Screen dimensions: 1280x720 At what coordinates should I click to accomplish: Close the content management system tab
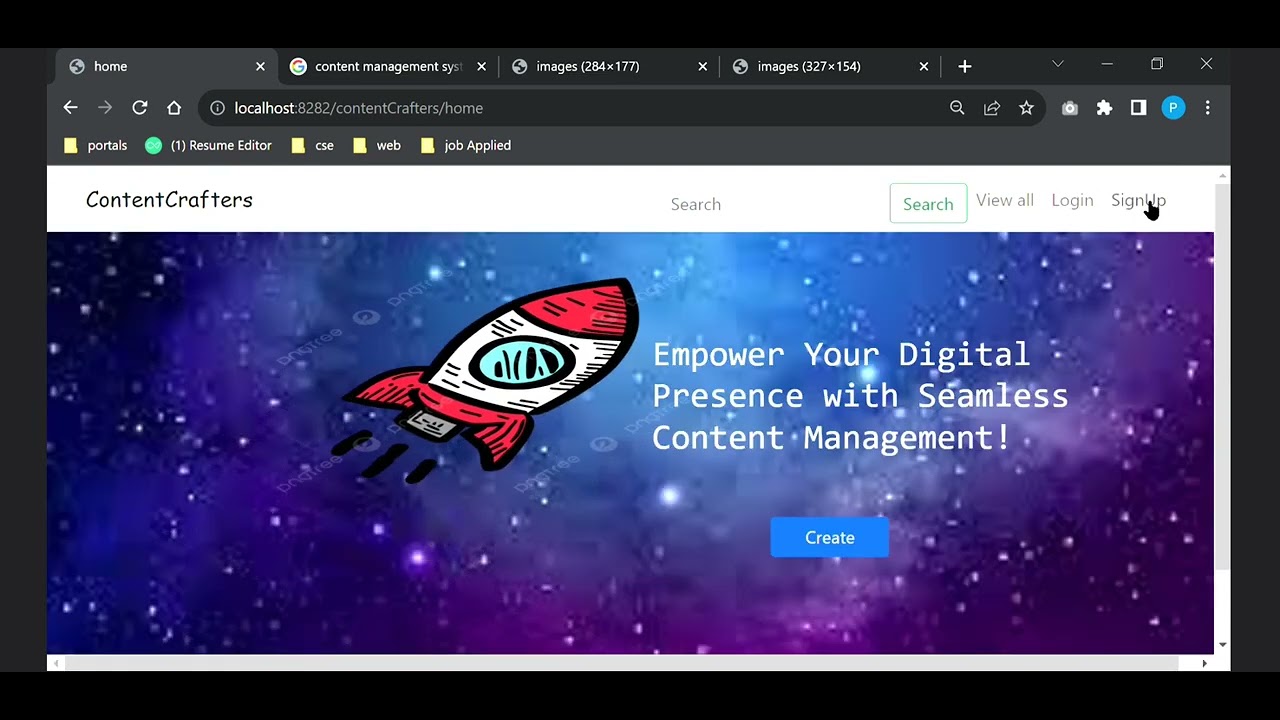481,66
